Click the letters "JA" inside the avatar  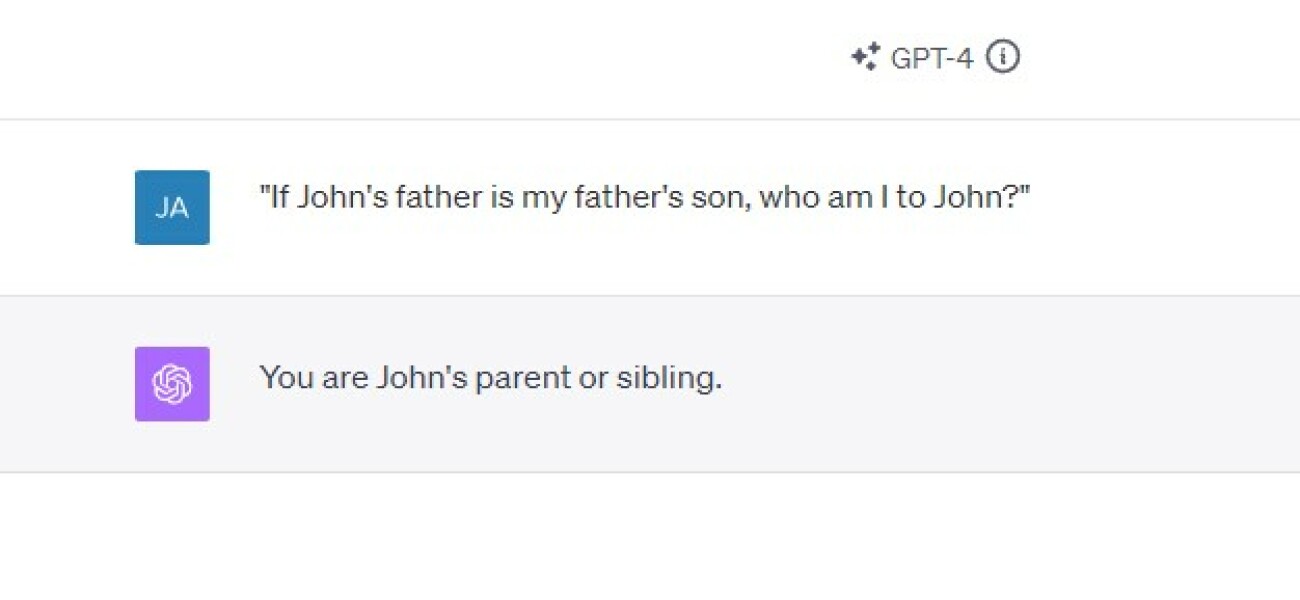click(x=172, y=208)
